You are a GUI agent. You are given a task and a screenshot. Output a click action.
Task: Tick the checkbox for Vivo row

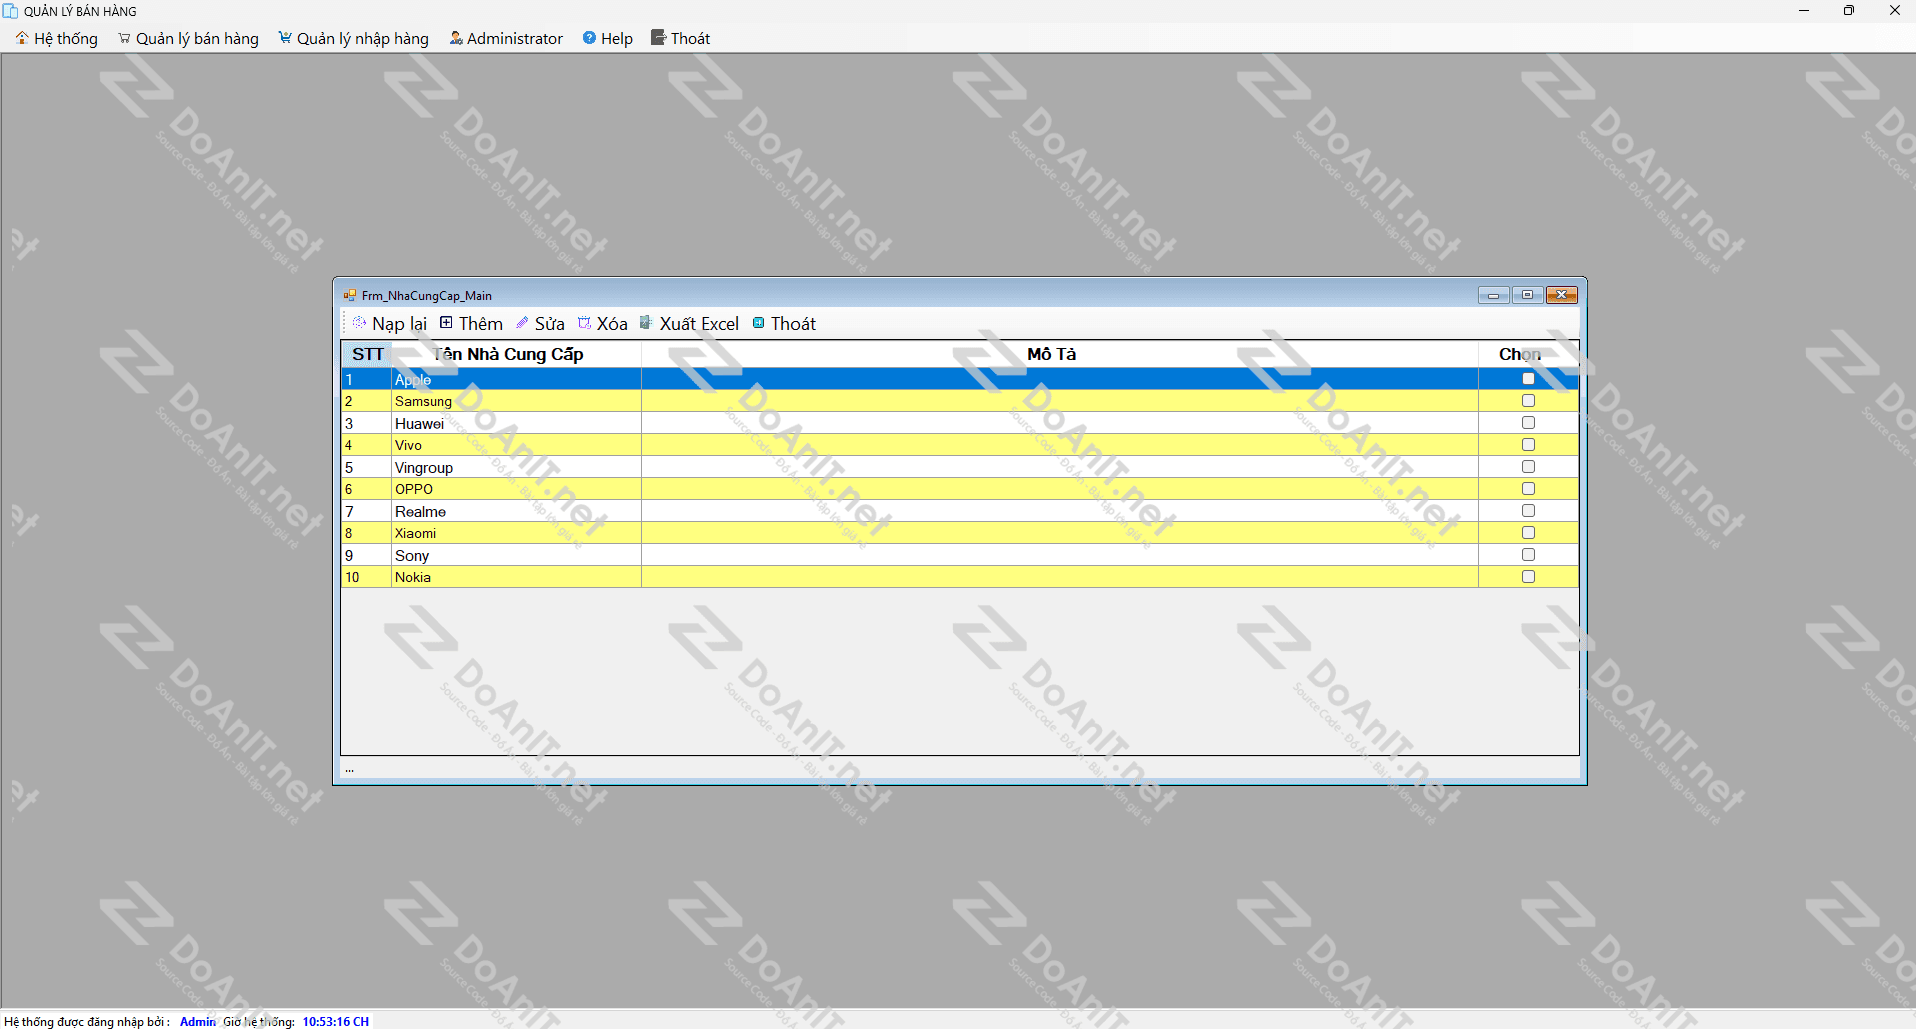click(x=1528, y=445)
